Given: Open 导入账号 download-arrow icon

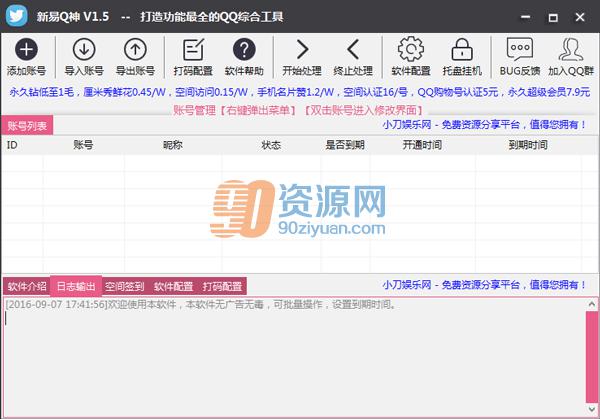Looking at the screenshot, I should point(84,49).
